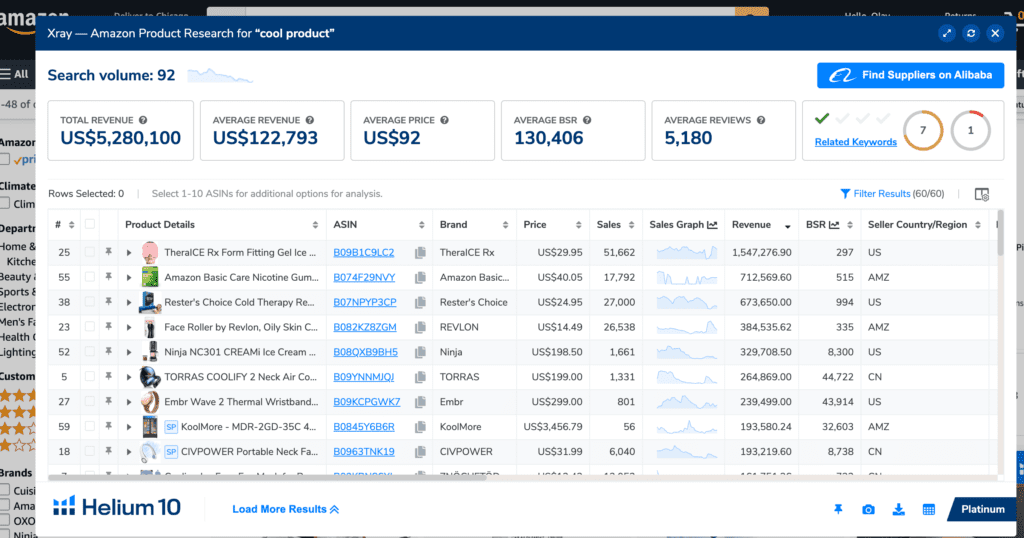Expand the CIVPOWER Portable Neck Fan row
The height and width of the screenshot is (538, 1024).
[x=129, y=451]
